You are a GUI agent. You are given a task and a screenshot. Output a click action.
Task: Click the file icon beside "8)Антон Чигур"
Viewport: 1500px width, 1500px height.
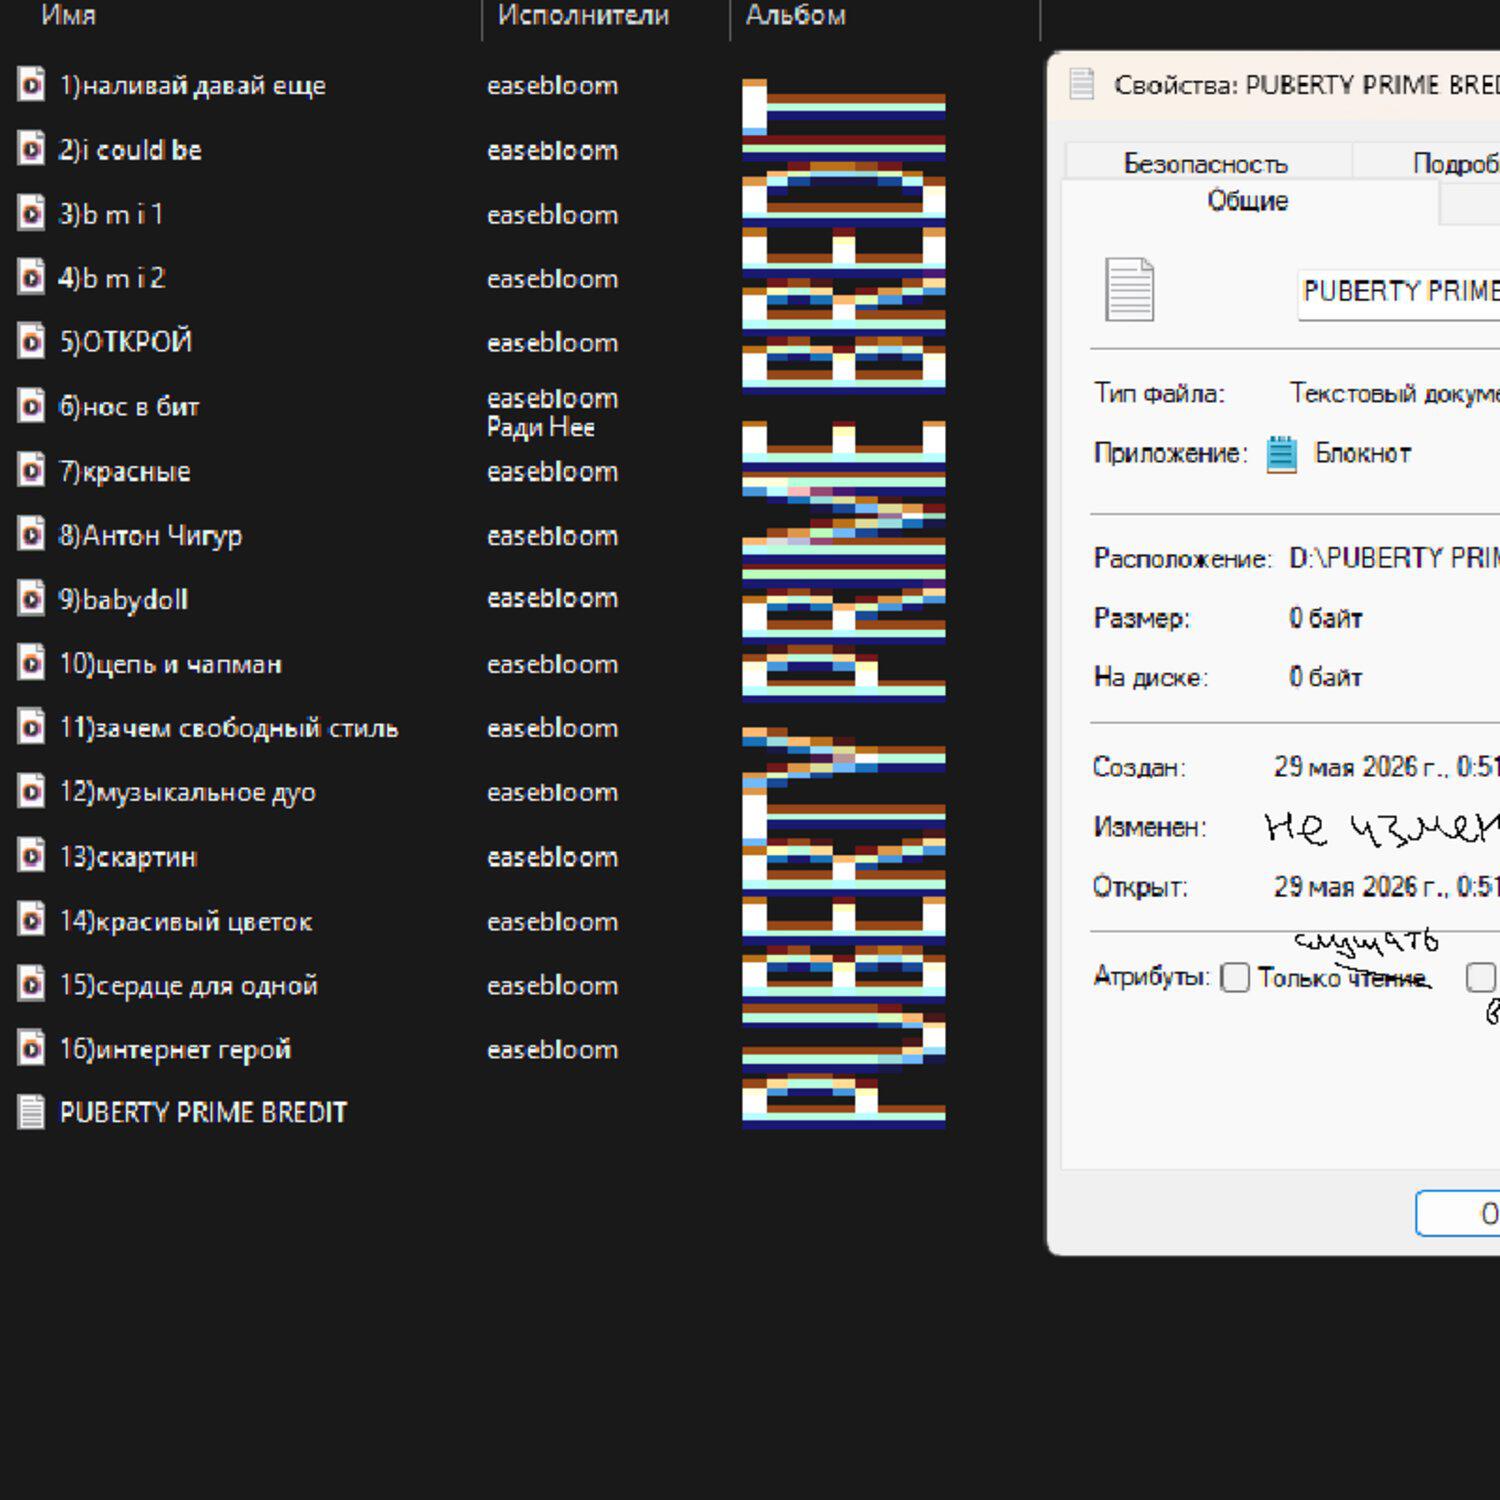pyautogui.click(x=32, y=535)
